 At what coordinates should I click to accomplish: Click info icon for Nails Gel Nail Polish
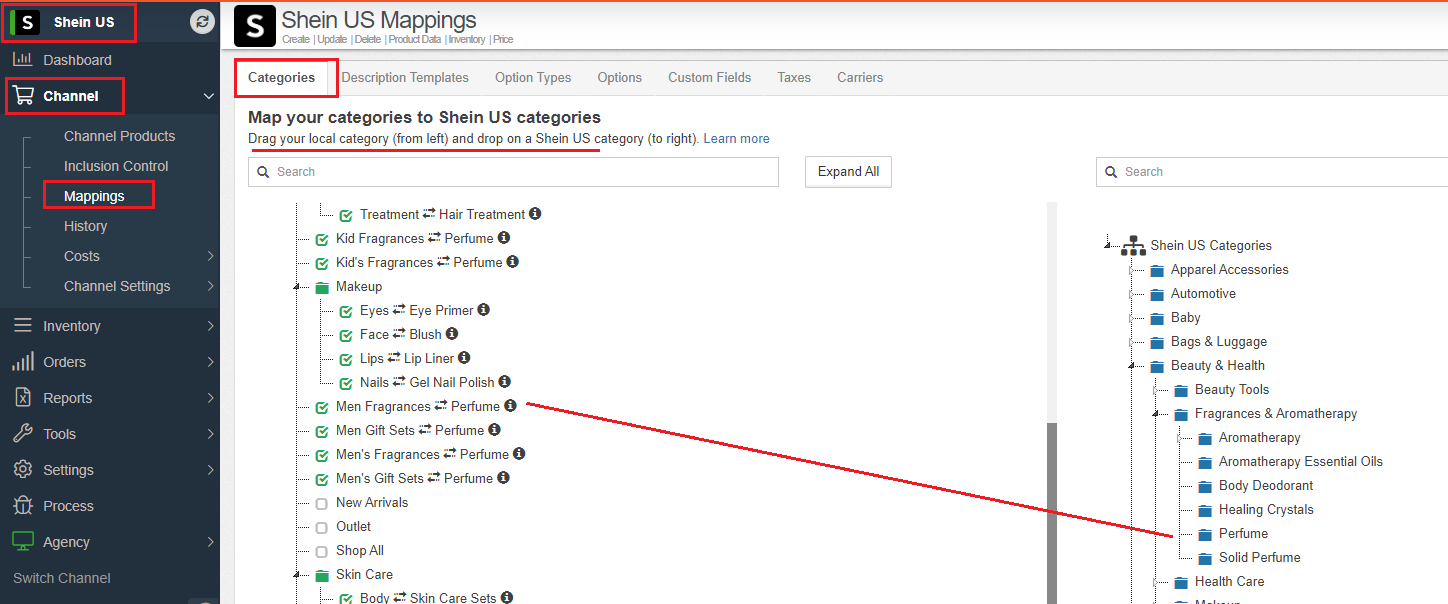click(x=505, y=382)
